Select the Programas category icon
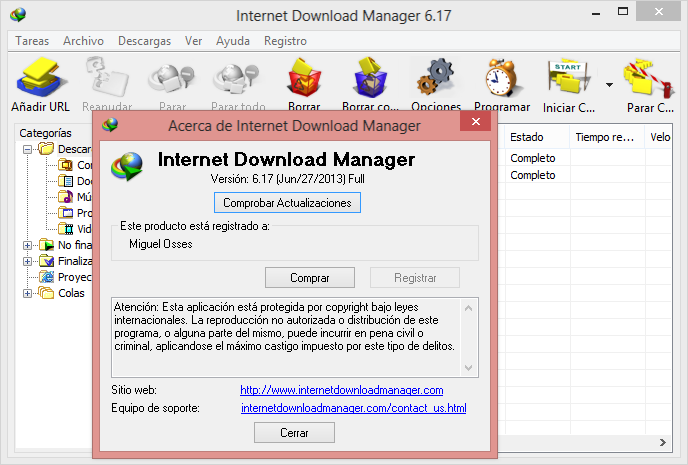The image size is (688, 465). 66,213
